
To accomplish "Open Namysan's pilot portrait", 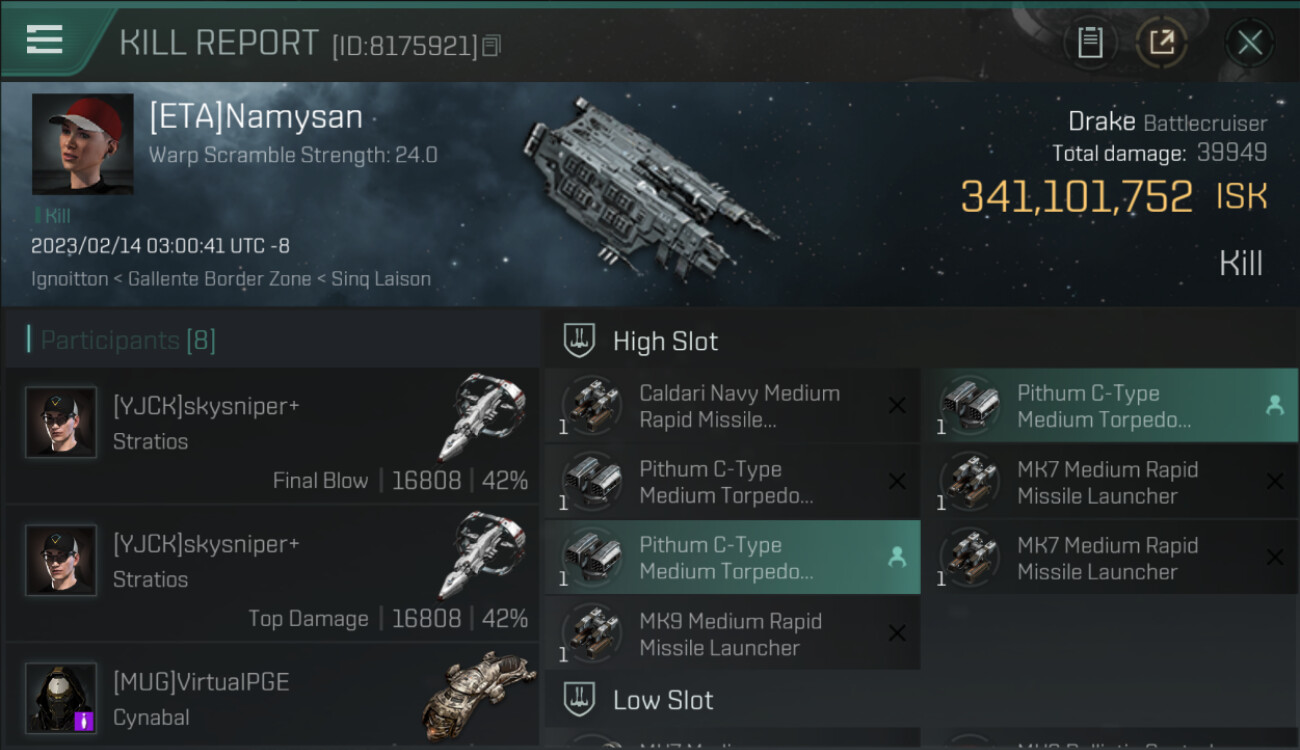I will [x=83, y=144].
